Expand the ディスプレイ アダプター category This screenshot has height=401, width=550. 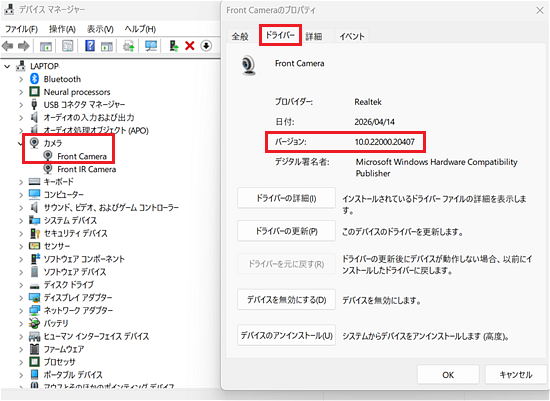(x=21, y=298)
